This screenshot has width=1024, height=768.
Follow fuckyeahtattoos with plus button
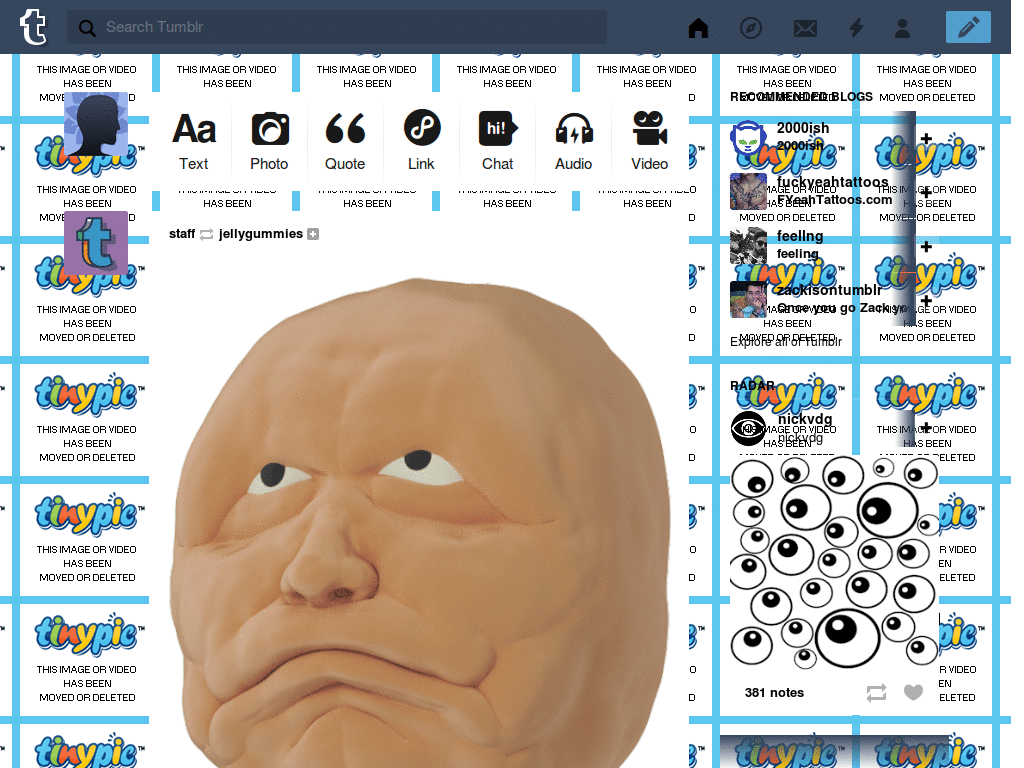pyautogui.click(x=926, y=193)
